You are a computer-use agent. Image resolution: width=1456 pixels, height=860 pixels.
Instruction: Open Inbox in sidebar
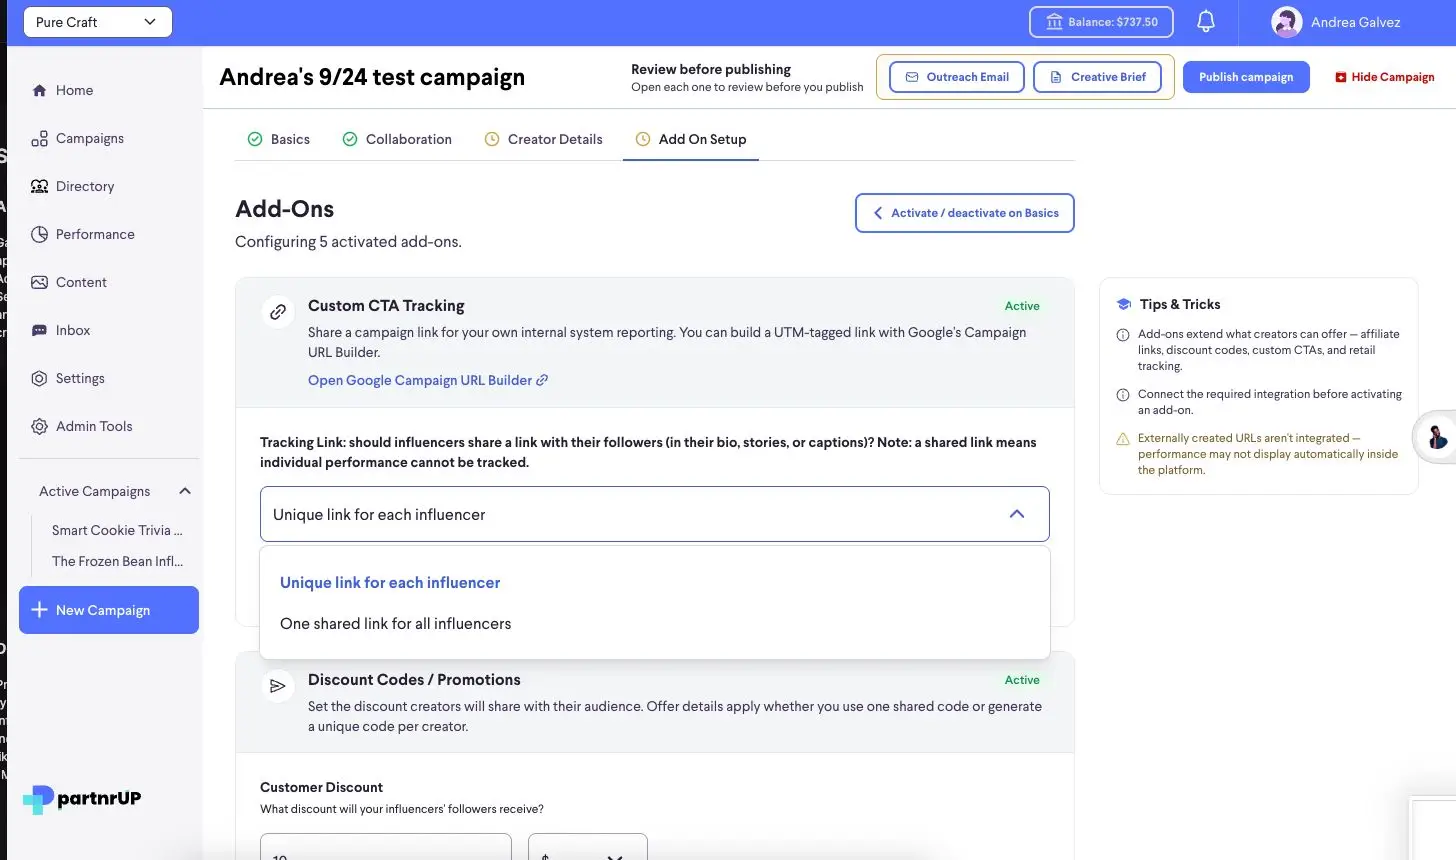click(x=73, y=330)
